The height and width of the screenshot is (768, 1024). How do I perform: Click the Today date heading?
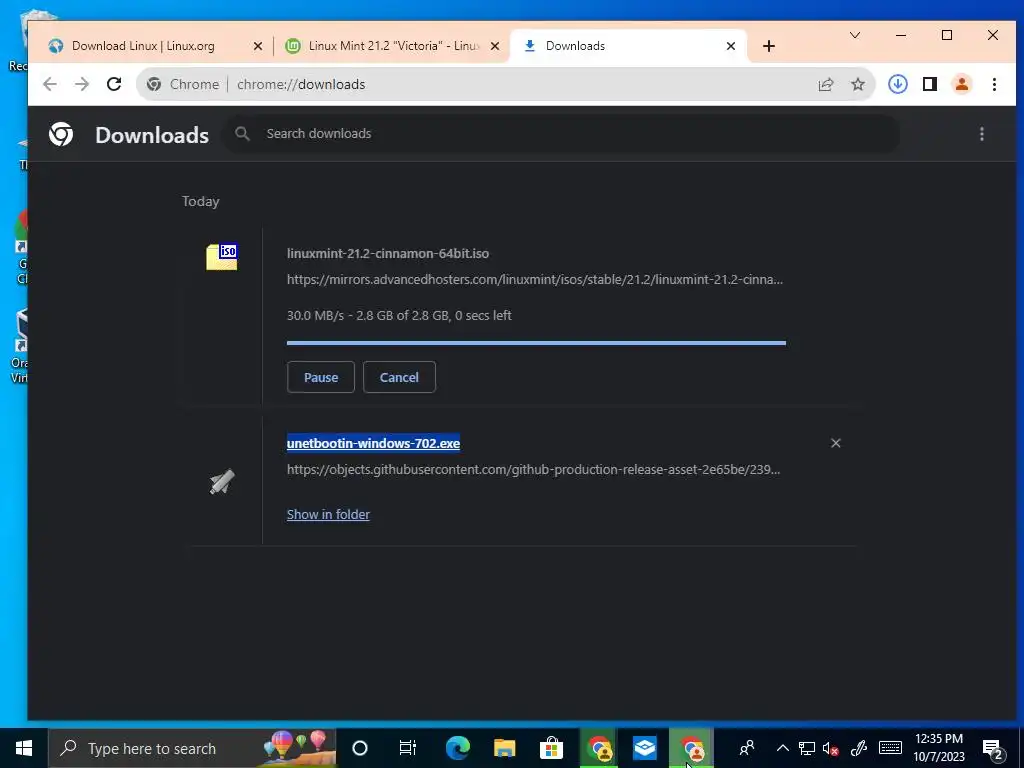(200, 201)
